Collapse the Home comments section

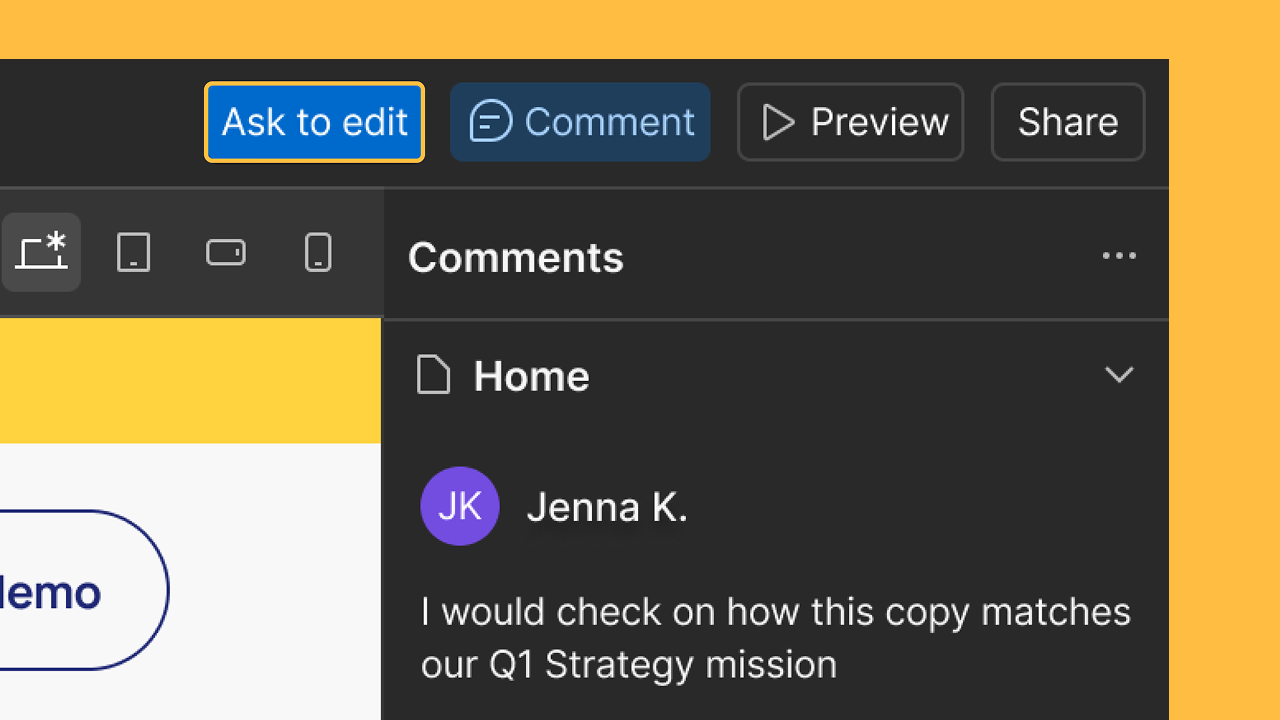[1119, 374]
